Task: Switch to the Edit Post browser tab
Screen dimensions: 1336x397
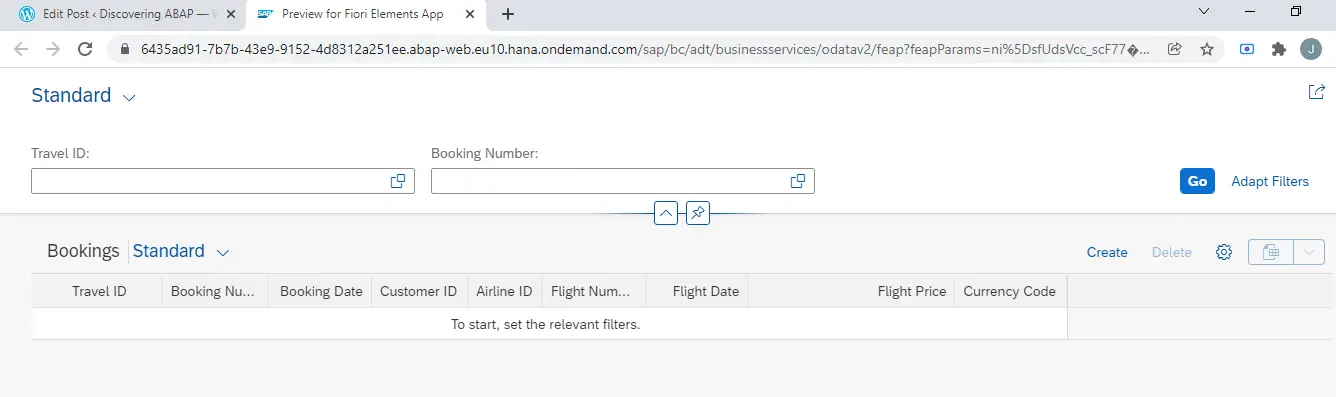Action: click(119, 14)
